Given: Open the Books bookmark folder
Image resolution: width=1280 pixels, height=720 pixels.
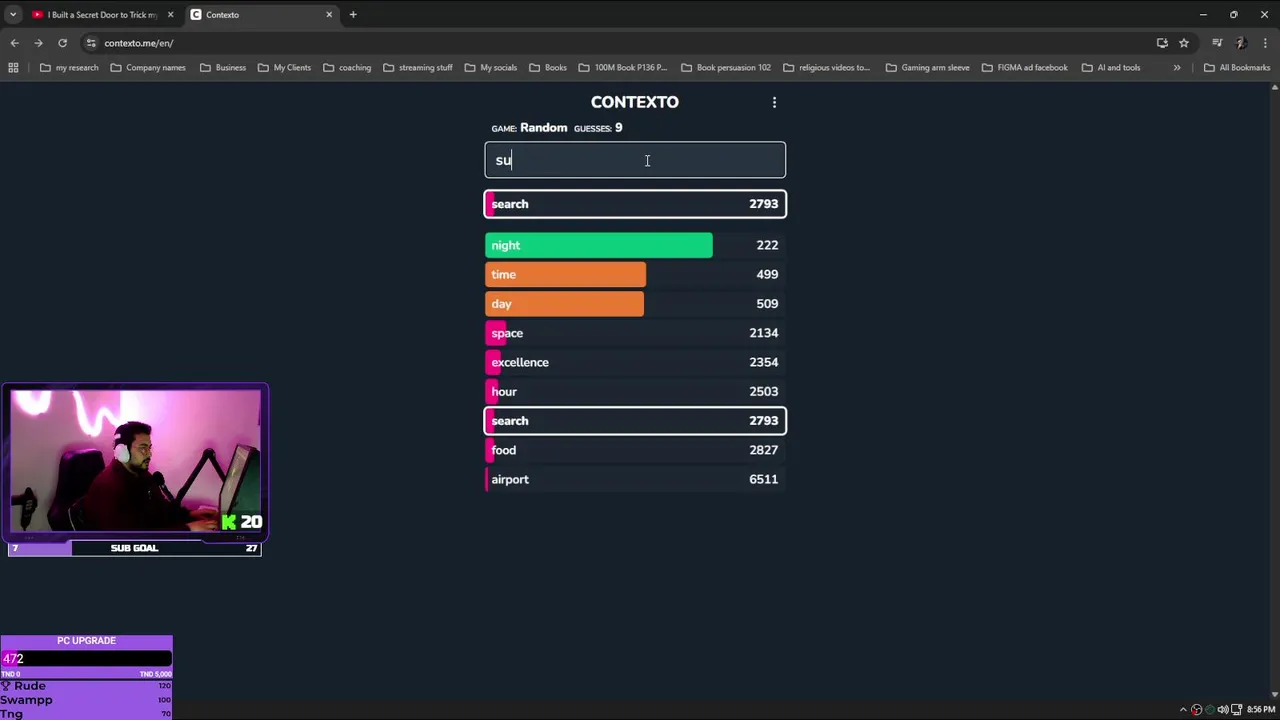Looking at the screenshot, I should click(x=547, y=68).
